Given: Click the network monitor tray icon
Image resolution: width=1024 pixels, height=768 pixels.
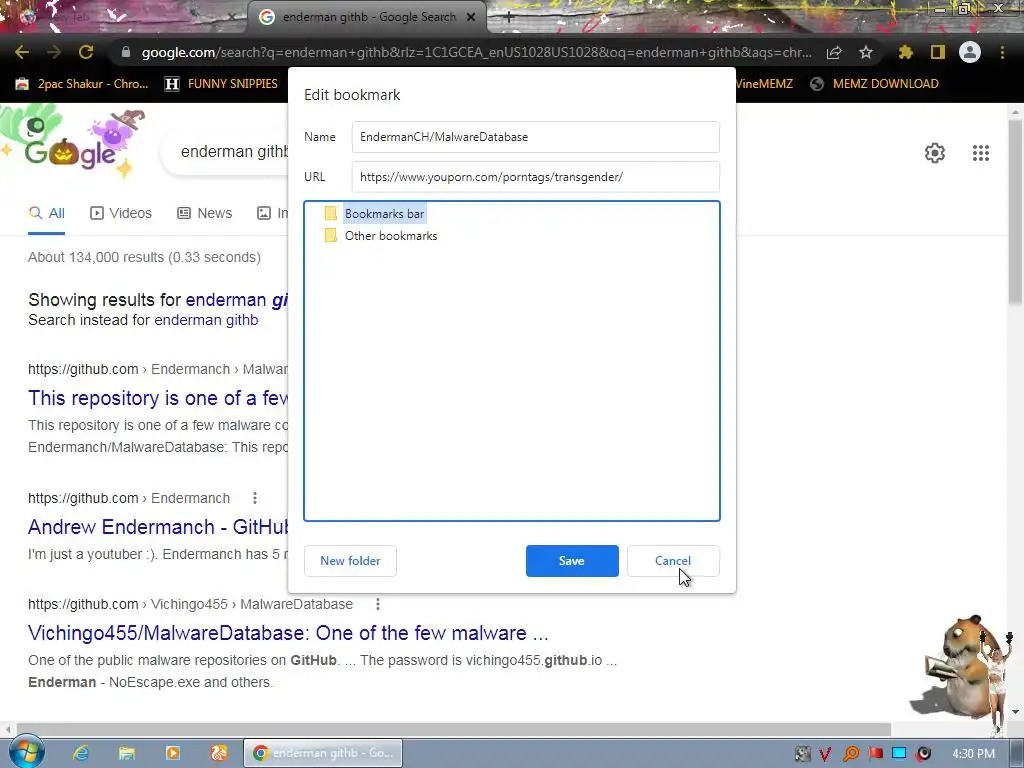Looking at the screenshot, I should coord(899,753).
